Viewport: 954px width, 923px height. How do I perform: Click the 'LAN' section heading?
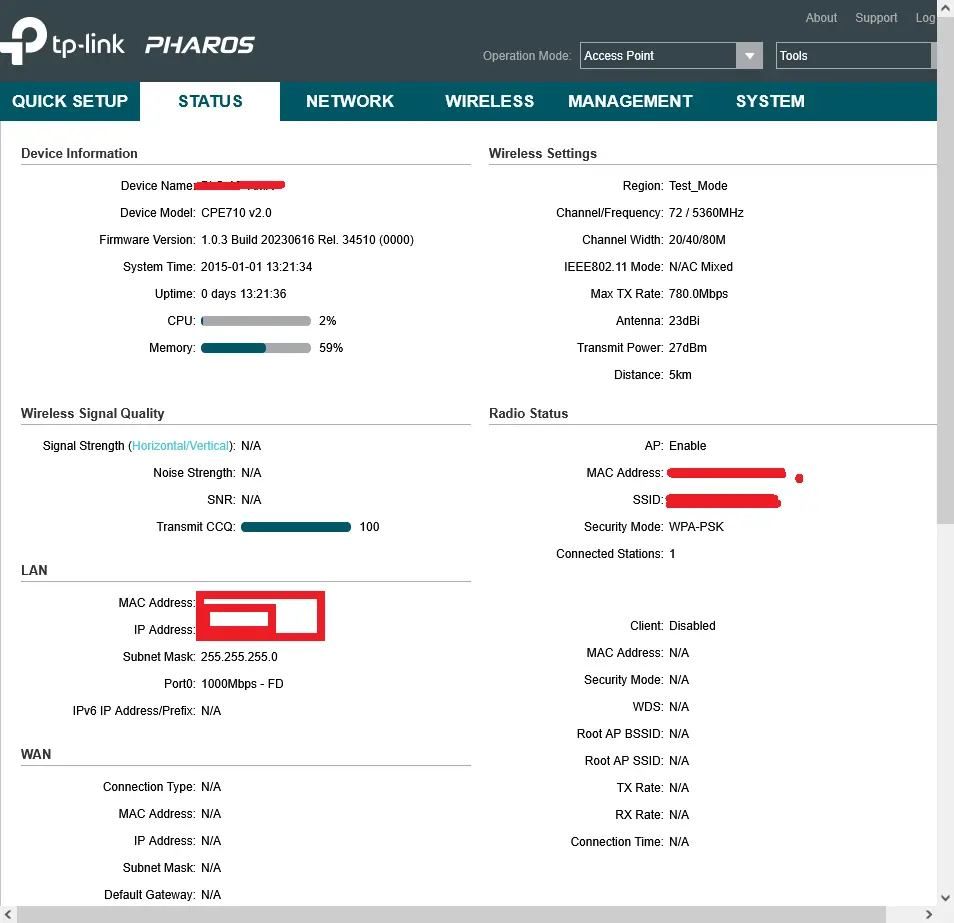(34, 570)
